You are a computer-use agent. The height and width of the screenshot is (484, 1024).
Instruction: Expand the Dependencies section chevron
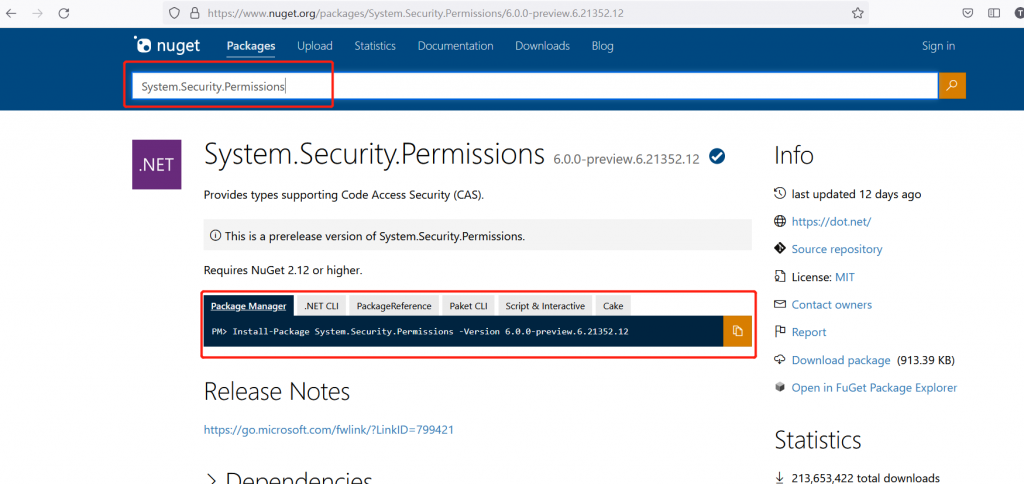tap(211, 479)
